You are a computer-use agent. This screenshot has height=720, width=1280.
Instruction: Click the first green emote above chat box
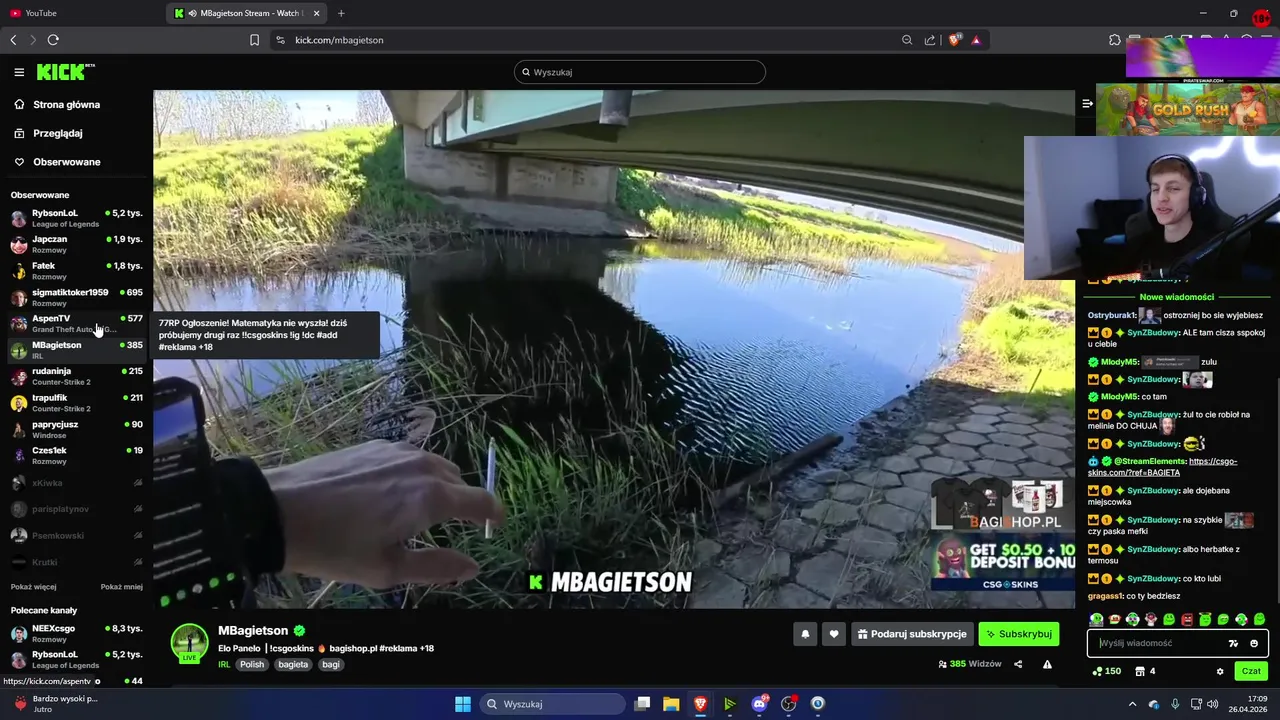(x=1096, y=620)
